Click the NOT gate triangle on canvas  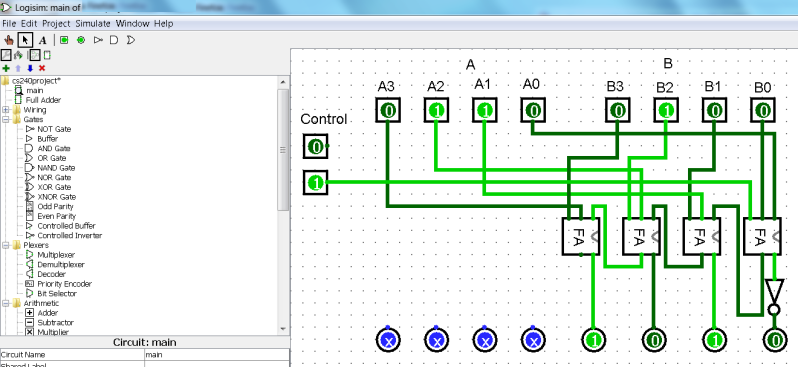point(774,292)
